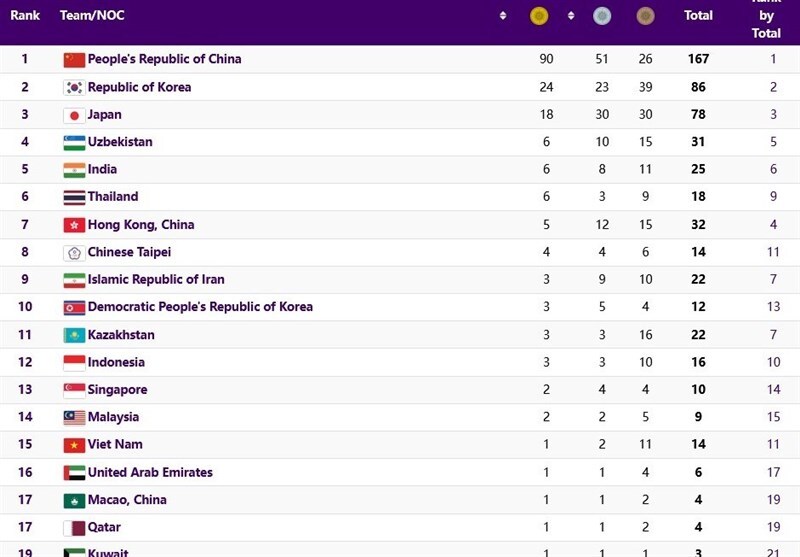Viewport: 800px width, 557px height.
Task: Click the silver medal column icon
Action: (601, 16)
